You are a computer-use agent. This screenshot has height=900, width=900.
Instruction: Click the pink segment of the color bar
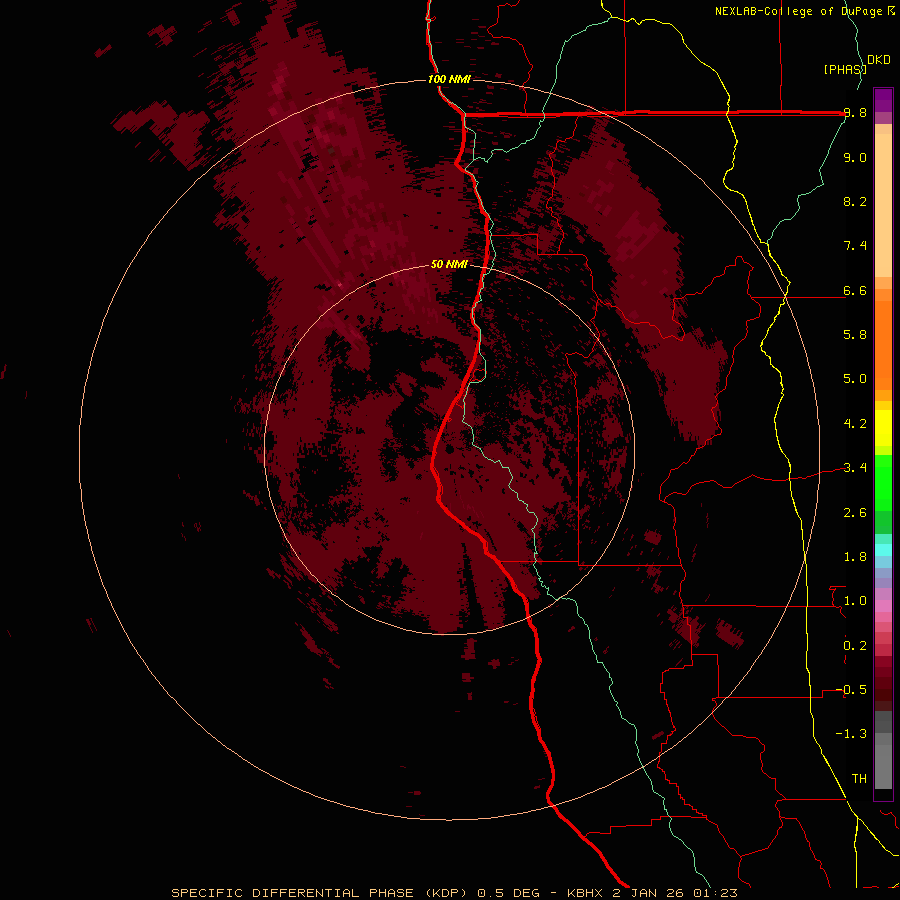click(883, 606)
